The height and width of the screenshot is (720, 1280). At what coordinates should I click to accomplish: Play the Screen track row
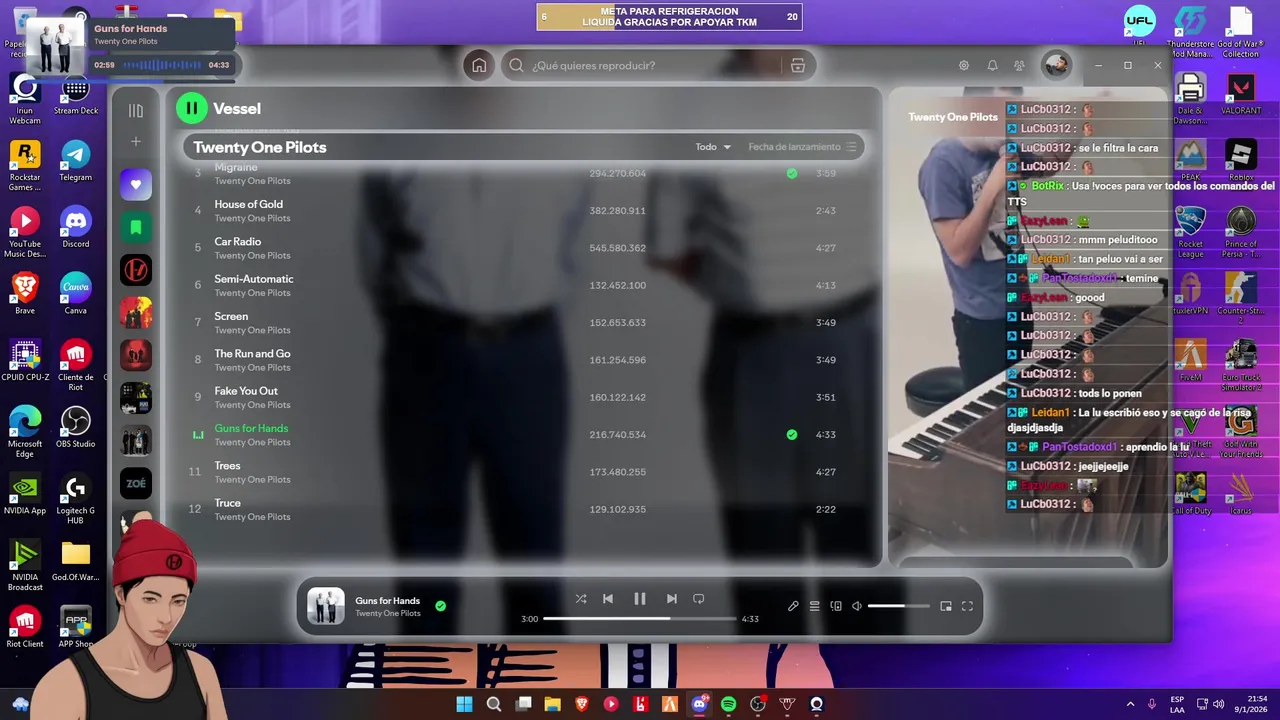tap(525, 323)
